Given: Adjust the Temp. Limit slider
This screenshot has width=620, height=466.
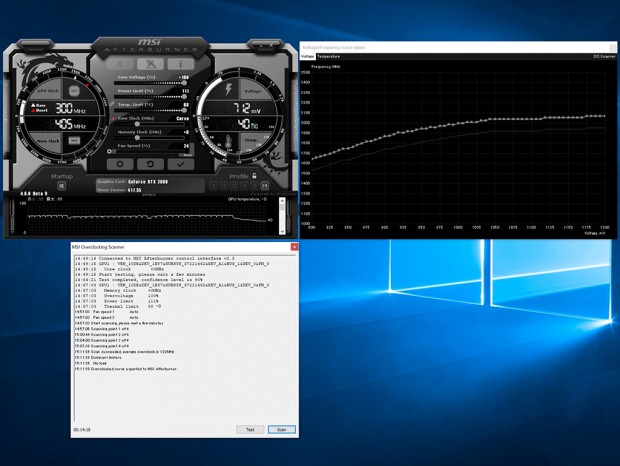Looking at the screenshot, I should coord(150,110).
